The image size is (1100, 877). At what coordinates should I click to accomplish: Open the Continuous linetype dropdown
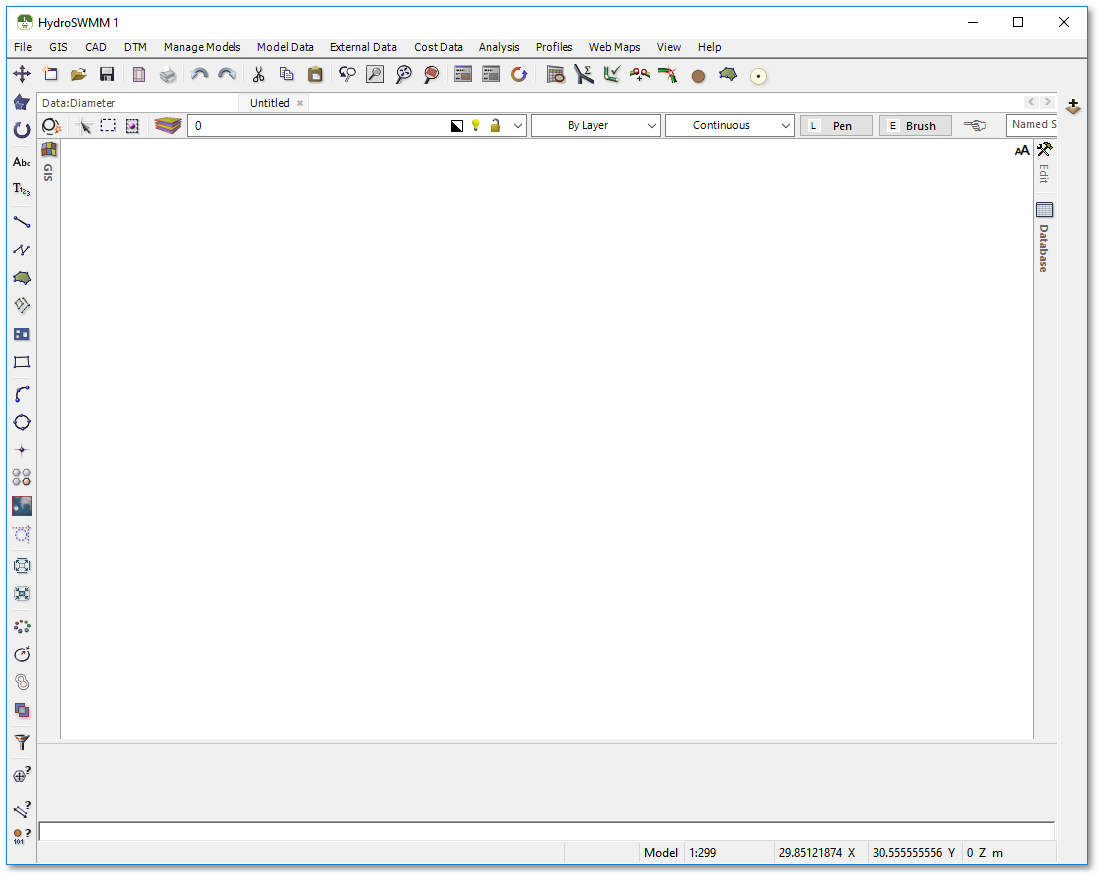click(730, 126)
